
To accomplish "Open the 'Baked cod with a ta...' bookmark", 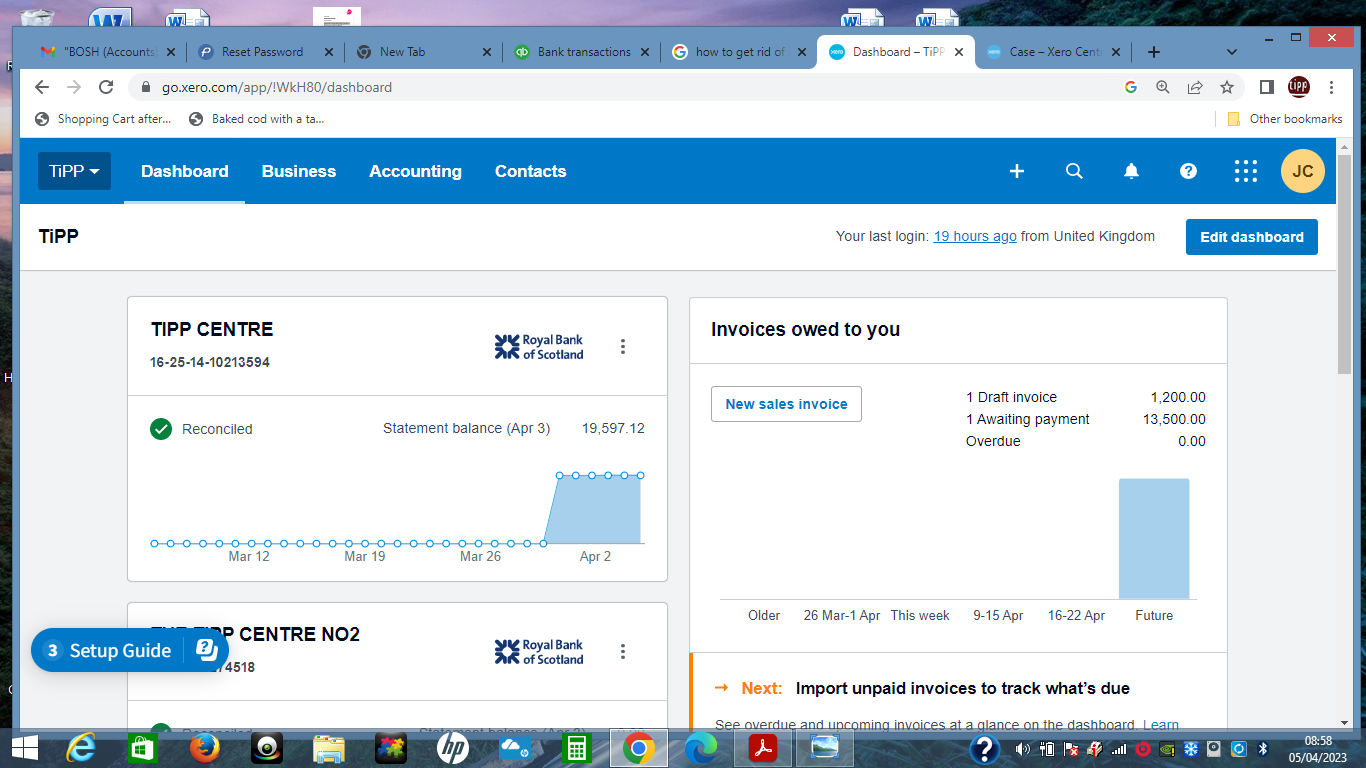I will tap(257, 119).
